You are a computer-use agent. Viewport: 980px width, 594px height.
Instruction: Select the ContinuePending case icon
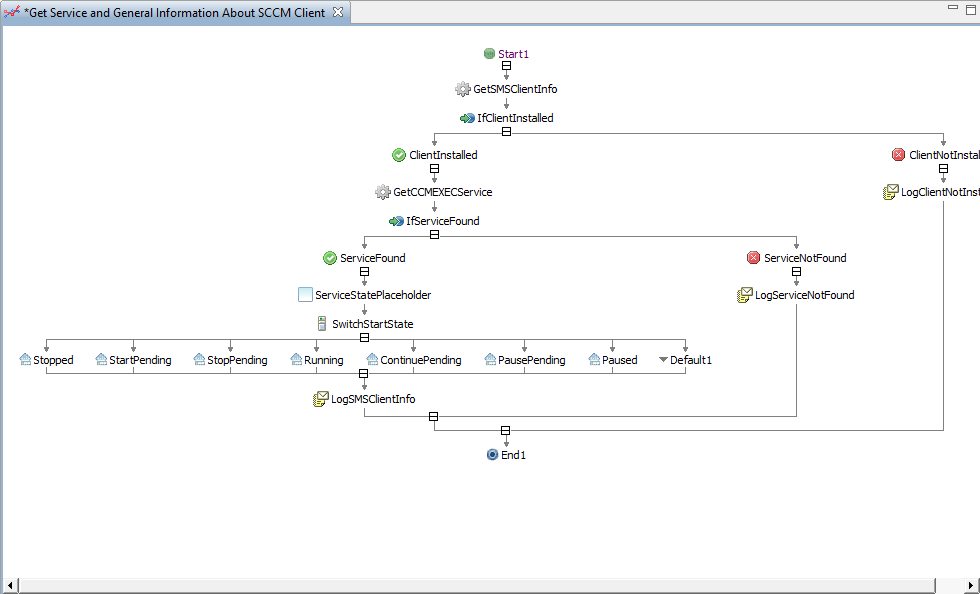point(372,360)
